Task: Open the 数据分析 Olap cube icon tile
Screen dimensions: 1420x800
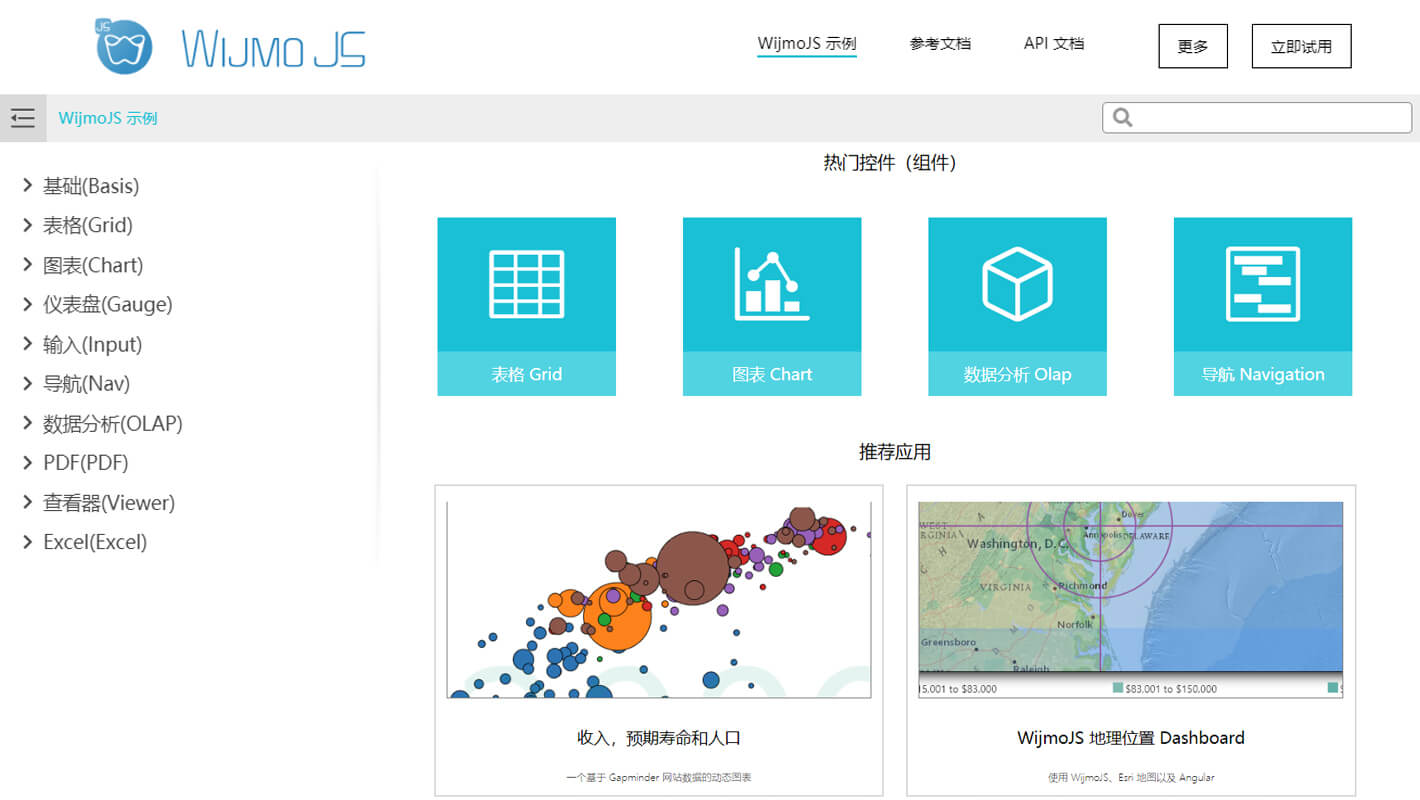Action: tap(1017, 285)
